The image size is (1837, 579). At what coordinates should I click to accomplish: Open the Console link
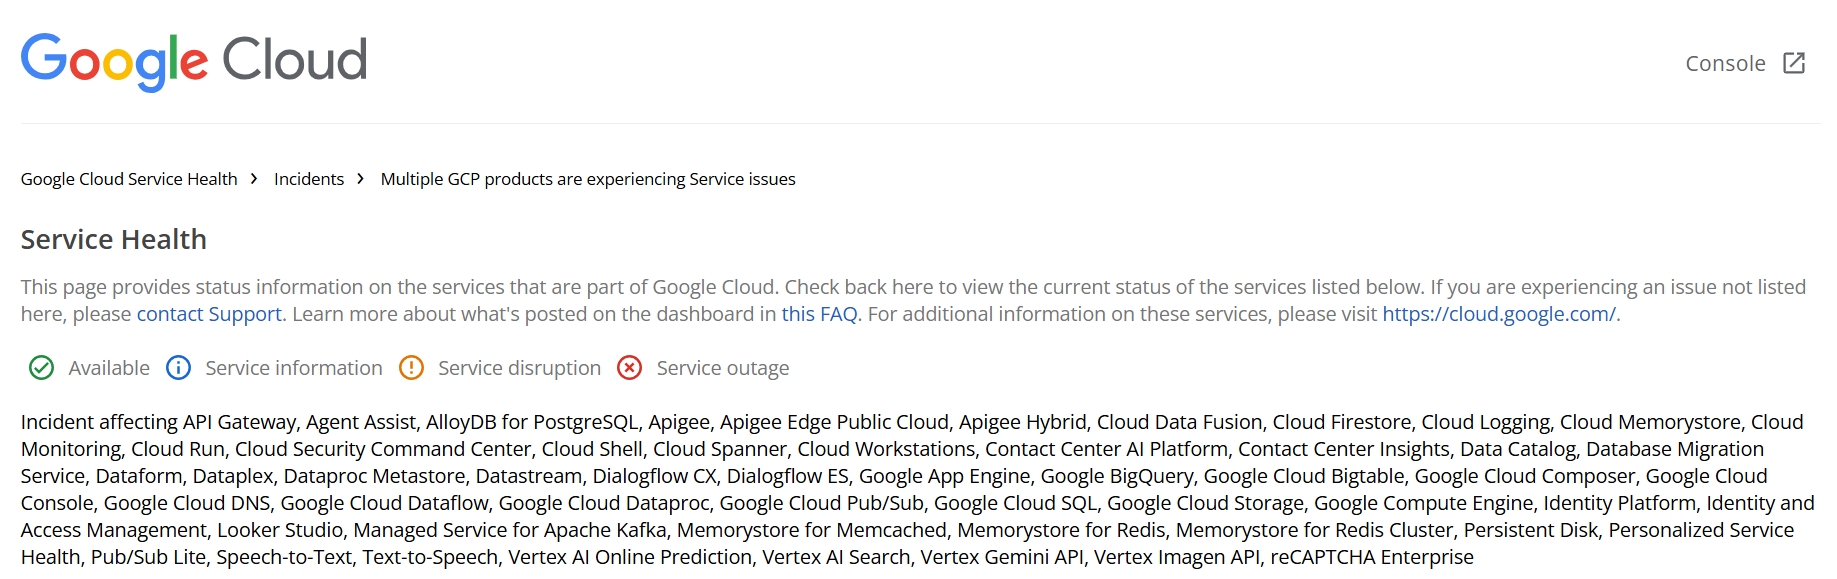click(x=1725, y=63)
